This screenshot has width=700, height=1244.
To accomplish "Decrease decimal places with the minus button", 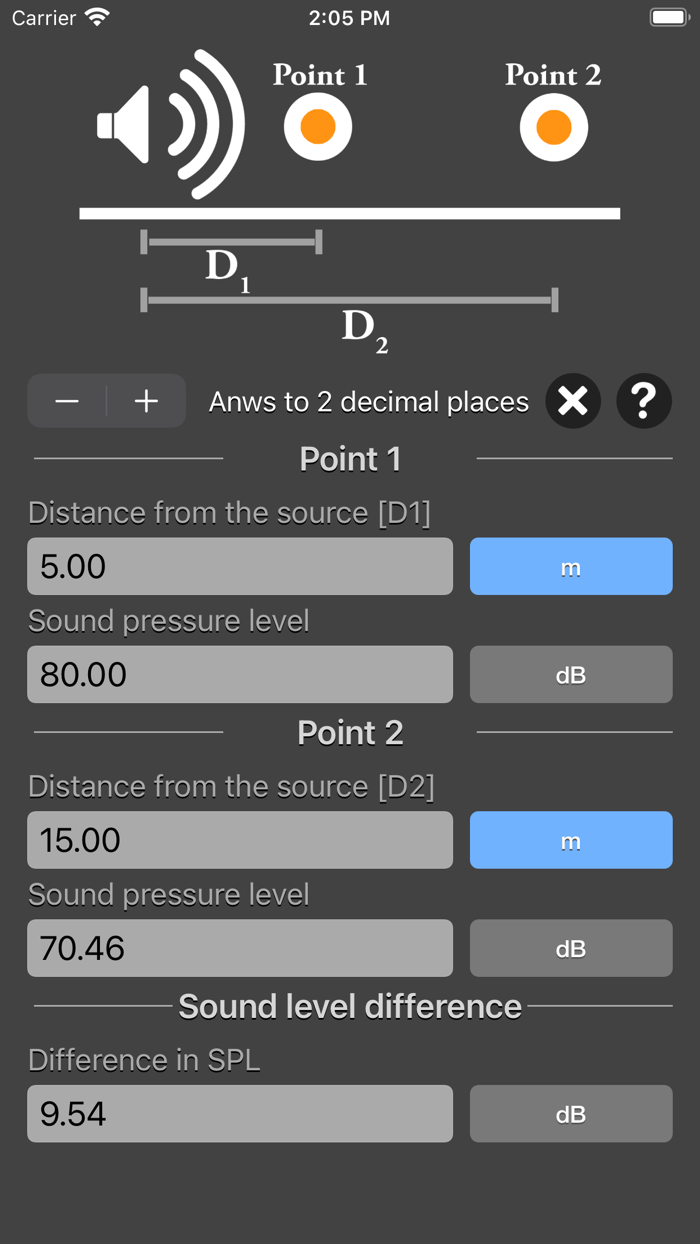I will 67,401.
